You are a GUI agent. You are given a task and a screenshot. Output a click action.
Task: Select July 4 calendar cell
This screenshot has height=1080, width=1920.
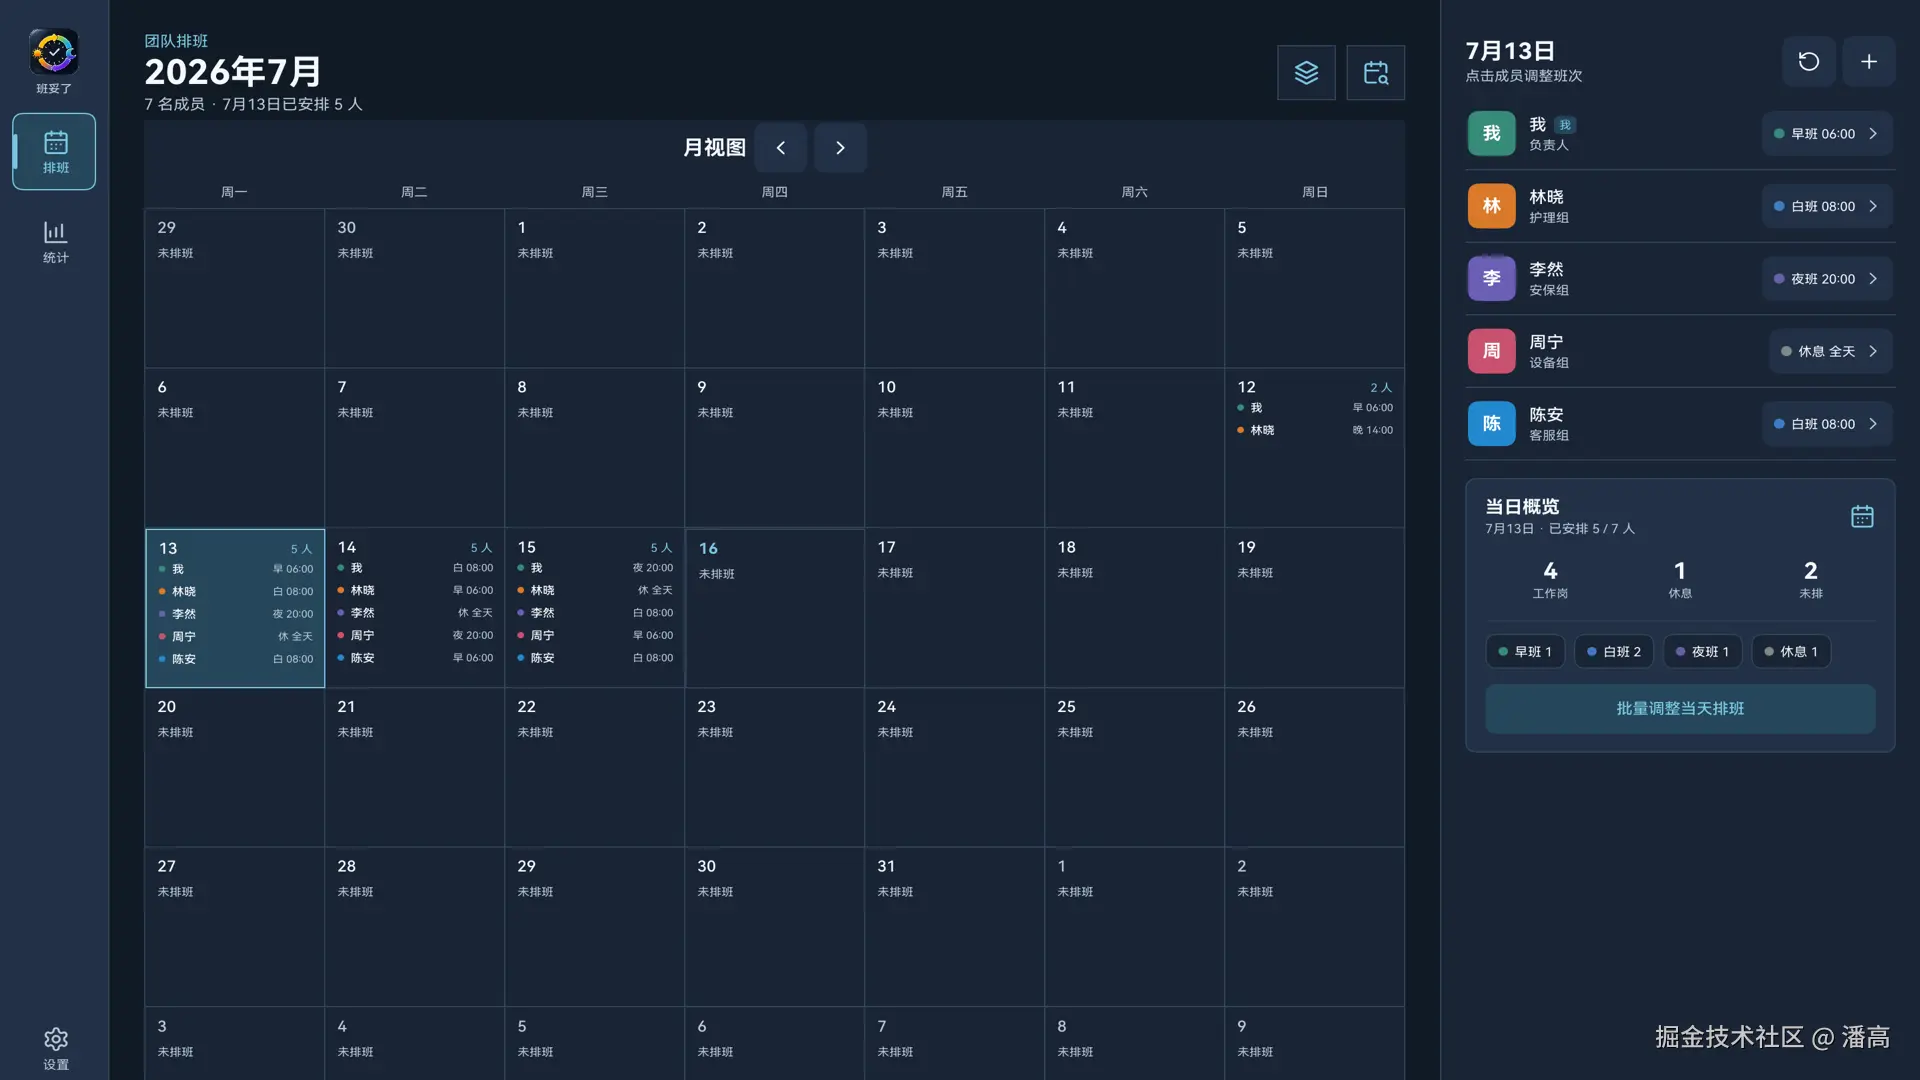coord(1135,288)
